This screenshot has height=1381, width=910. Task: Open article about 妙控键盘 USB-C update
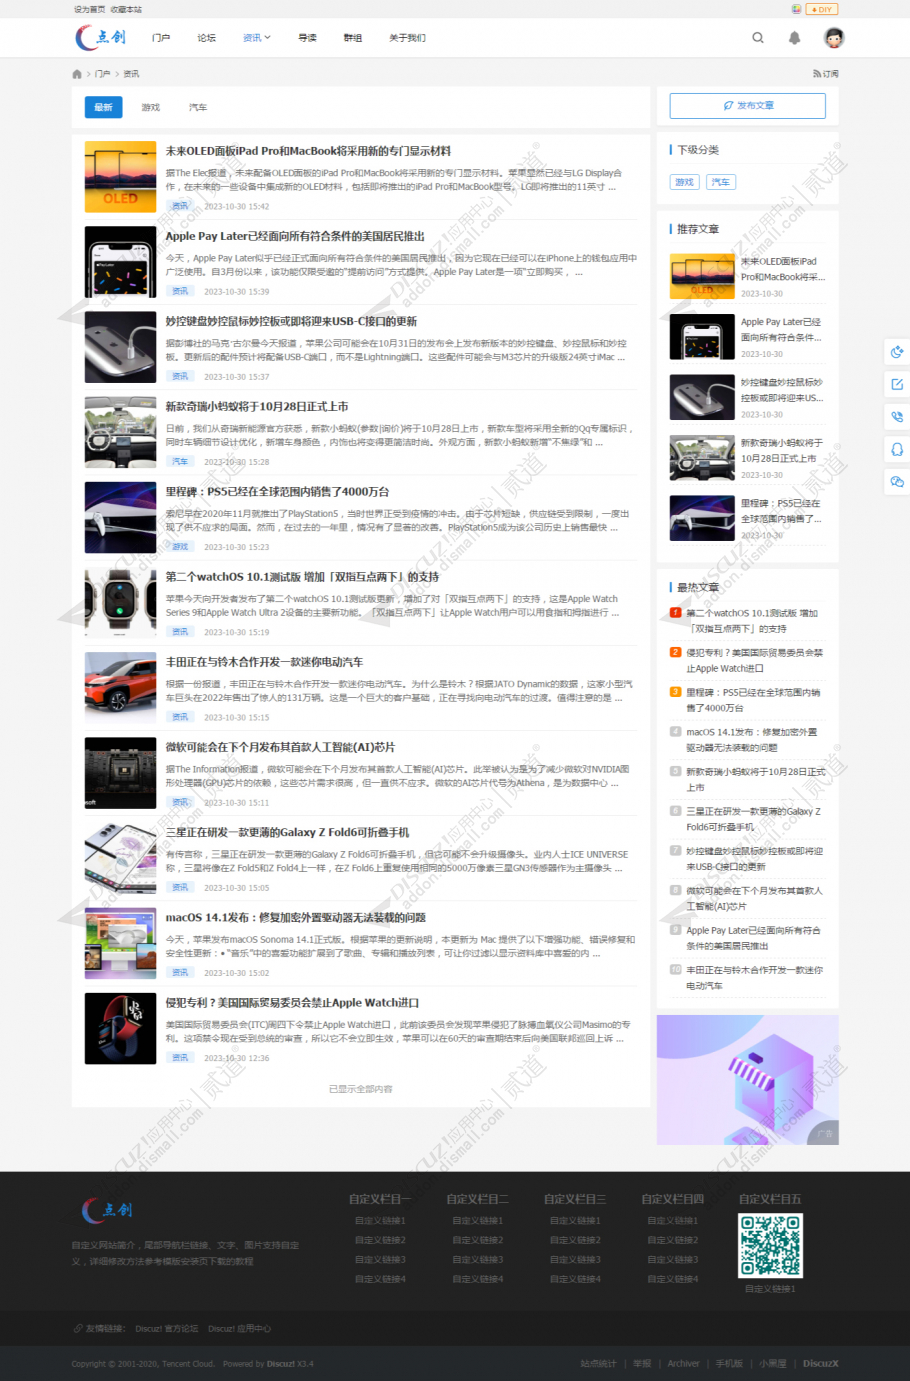[x=291, y=322]
